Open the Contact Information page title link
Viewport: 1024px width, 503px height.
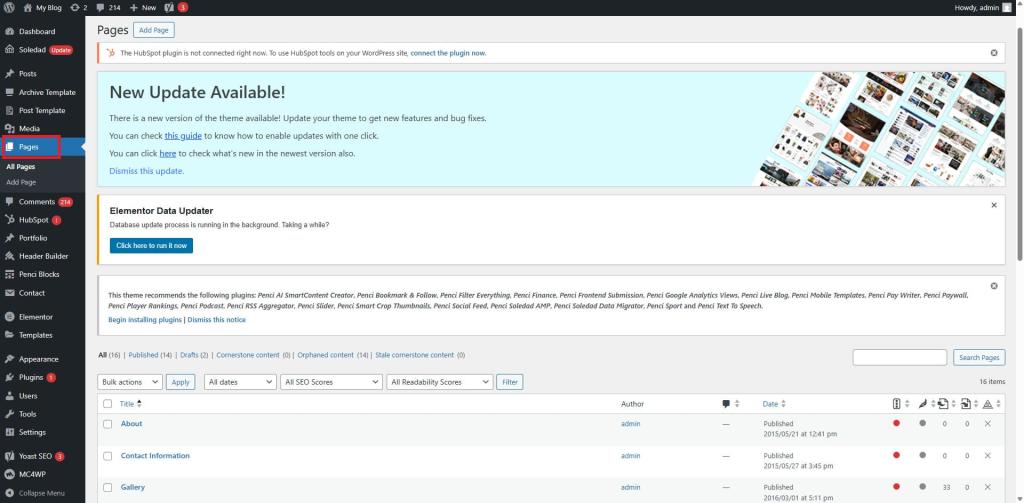[x=155, y=456]
